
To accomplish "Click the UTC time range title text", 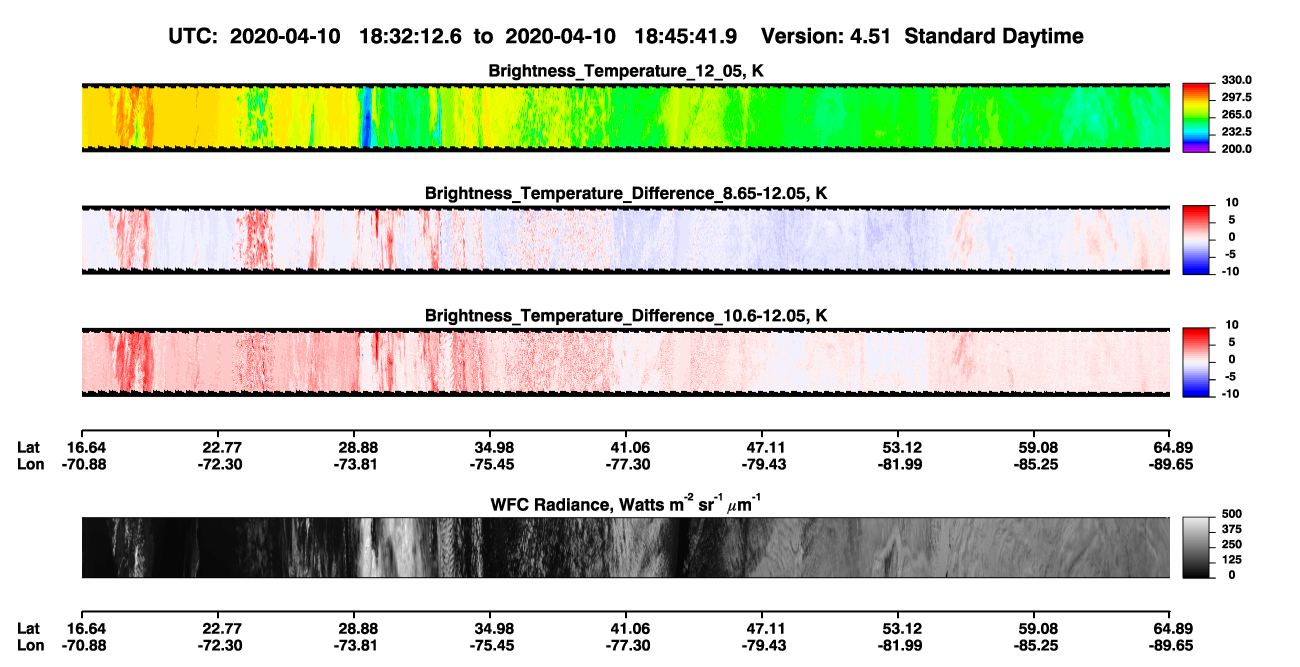I will tap(626, 36).
